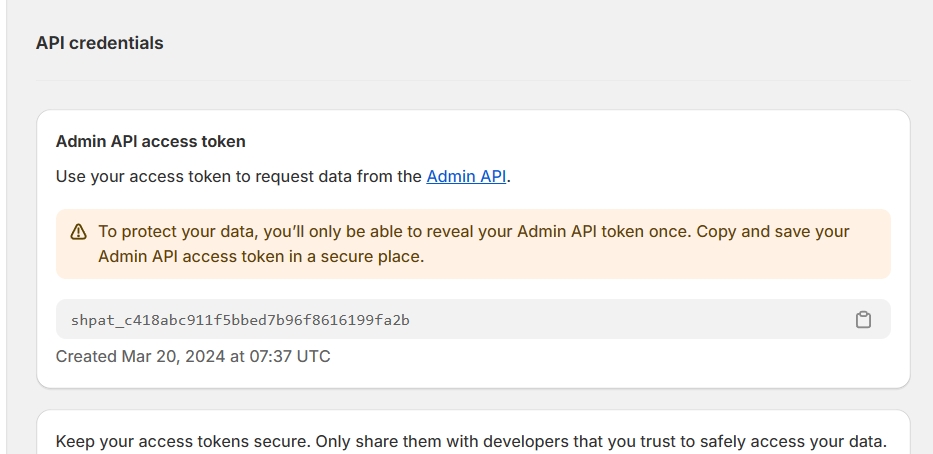Click empty area of token box before clipboard
Image resolution: width=933 pixels, height=454 pixels.
click(631, 320)
